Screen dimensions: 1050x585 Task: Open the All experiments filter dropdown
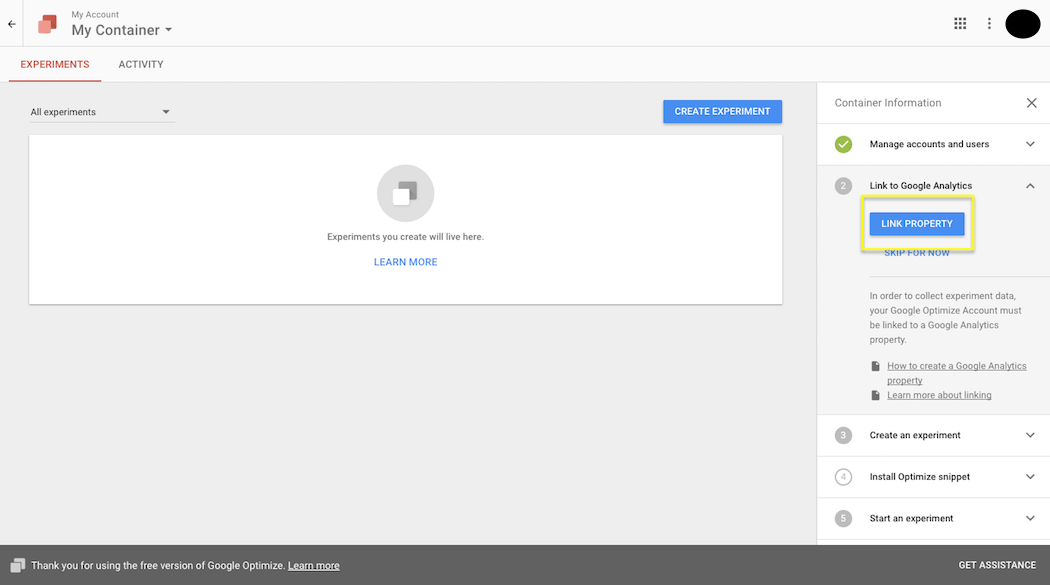[101, 112]
